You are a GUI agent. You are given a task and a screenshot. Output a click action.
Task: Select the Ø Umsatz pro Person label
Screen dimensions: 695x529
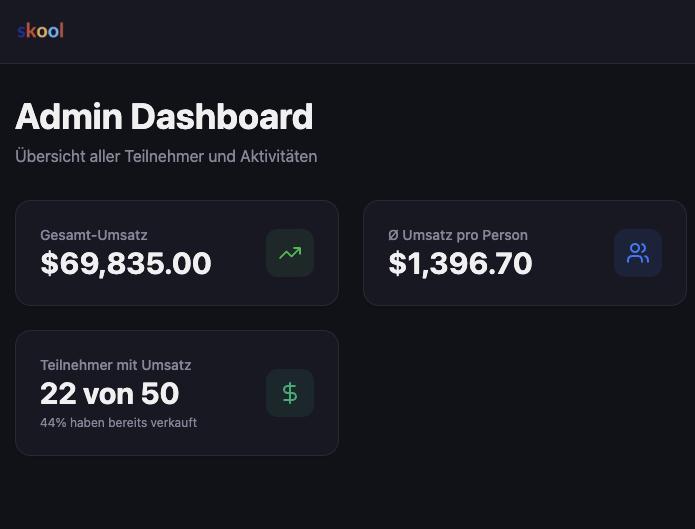click(x=458, y=235)
